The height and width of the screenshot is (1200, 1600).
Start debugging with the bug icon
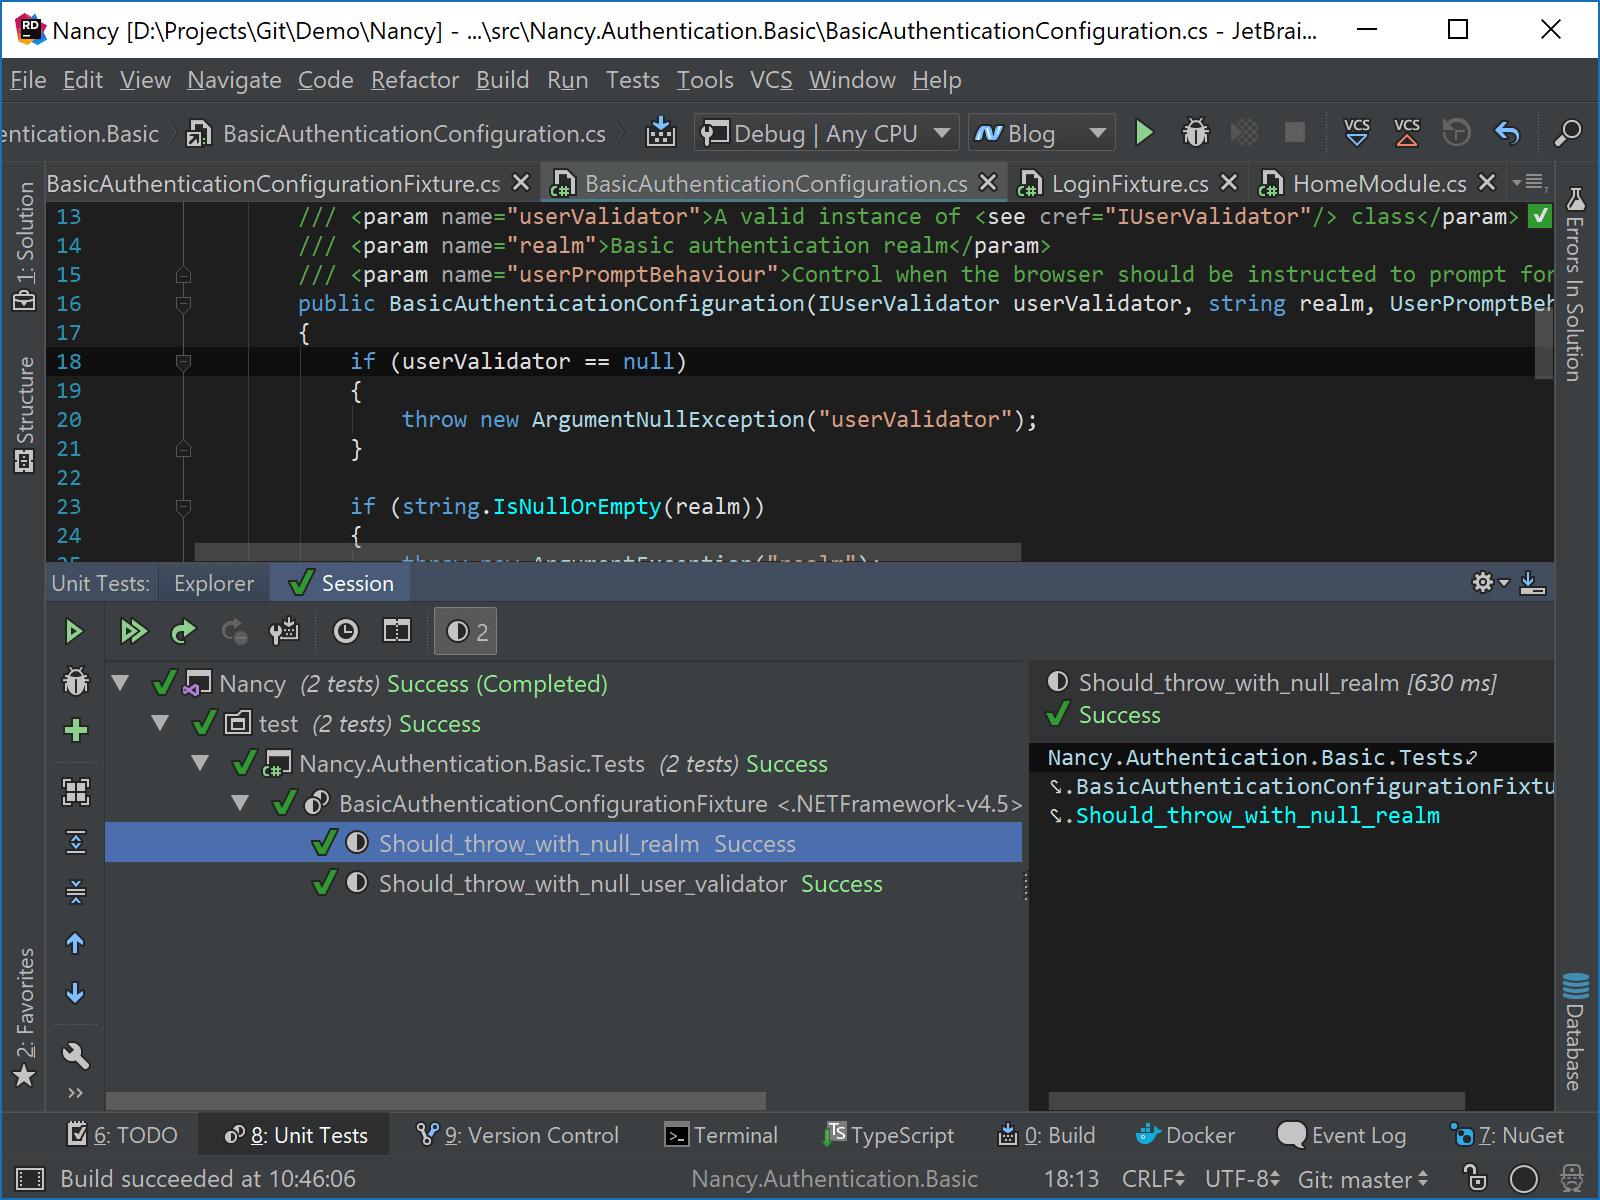pos(1195,133)
